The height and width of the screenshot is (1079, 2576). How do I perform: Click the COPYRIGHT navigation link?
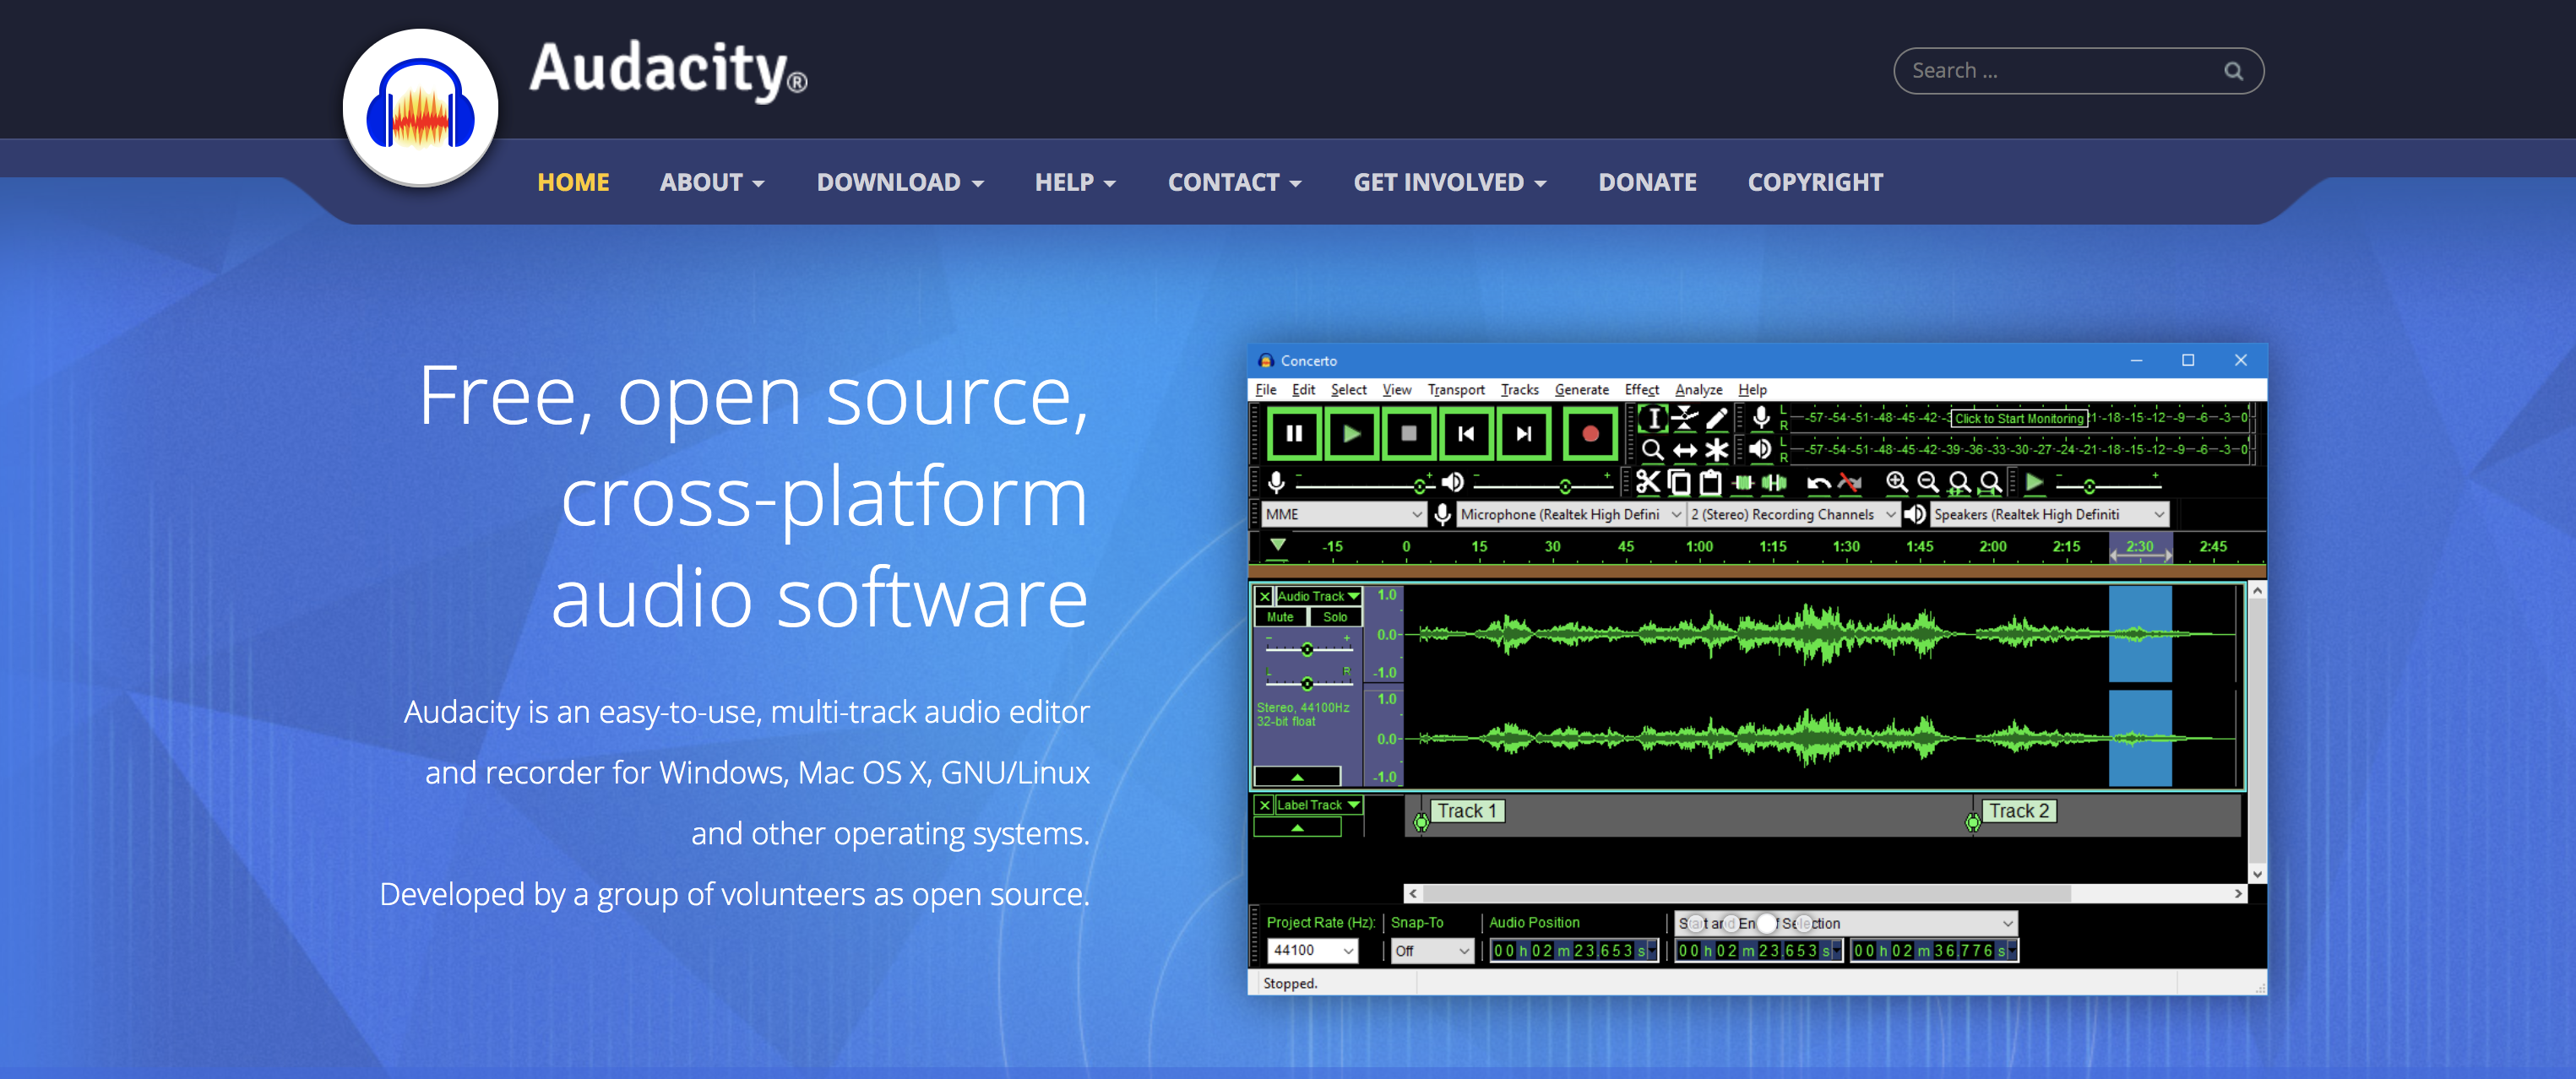pyautogui.click(x=1815, y=182)
